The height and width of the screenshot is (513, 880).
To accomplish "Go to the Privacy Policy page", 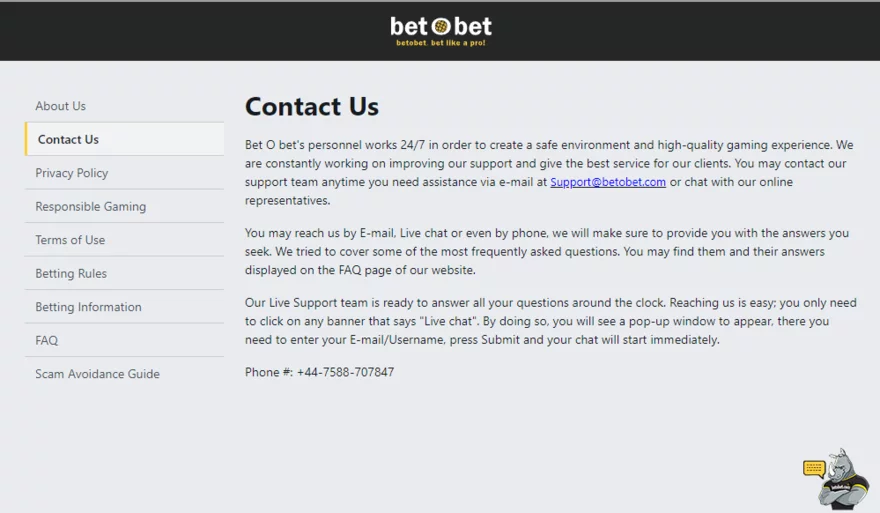I will (x=72, y=173).
